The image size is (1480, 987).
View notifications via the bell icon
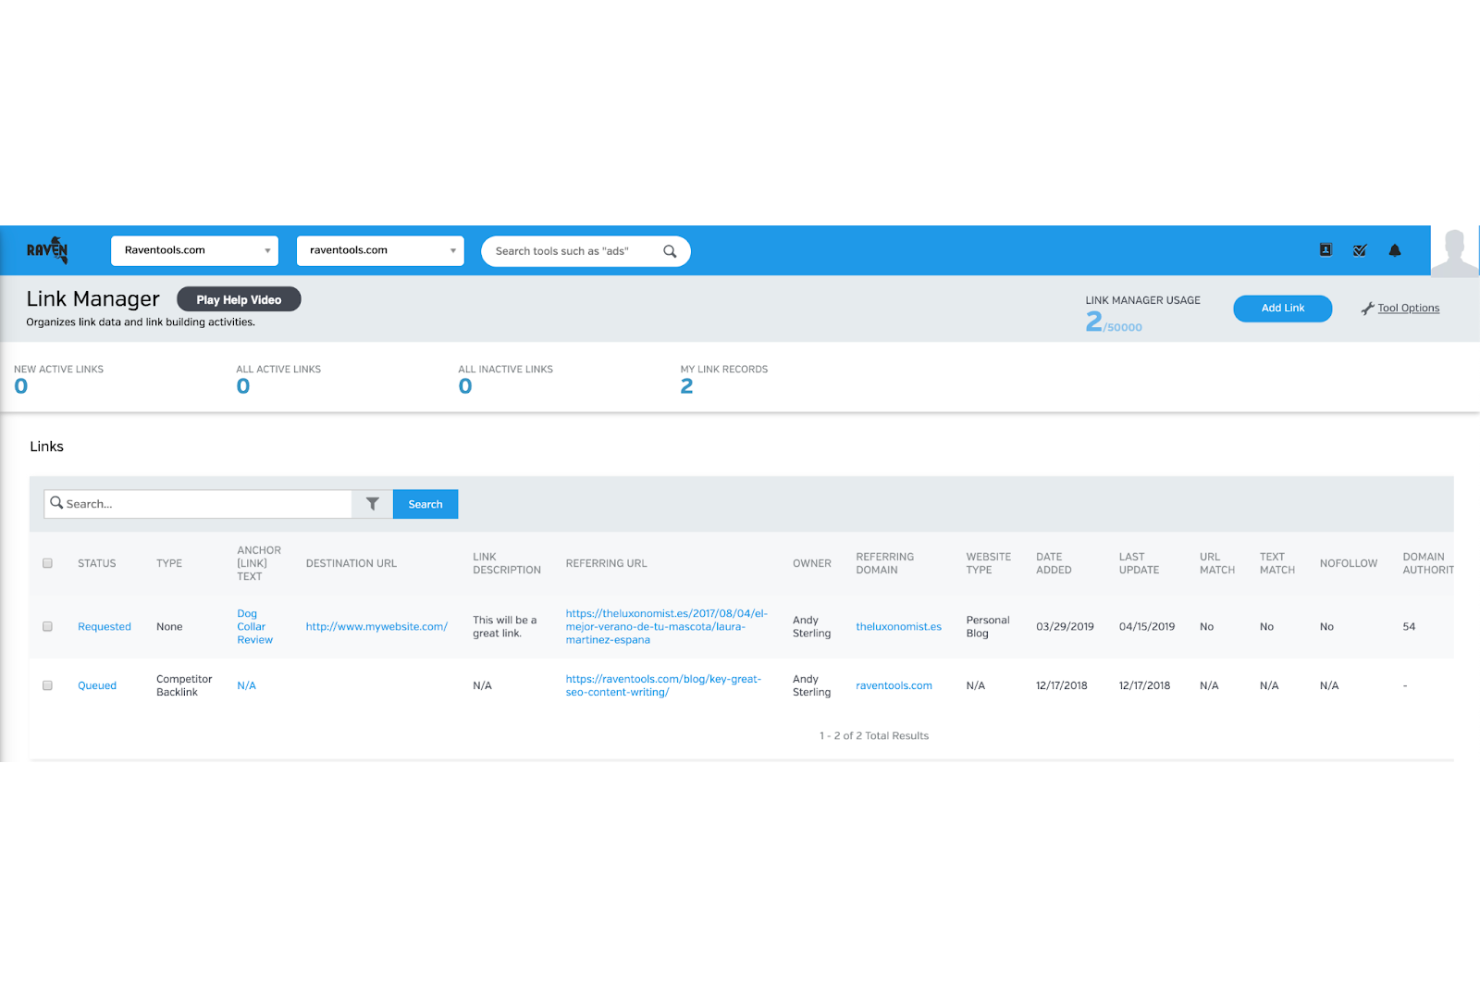[x=1395, y=250]
